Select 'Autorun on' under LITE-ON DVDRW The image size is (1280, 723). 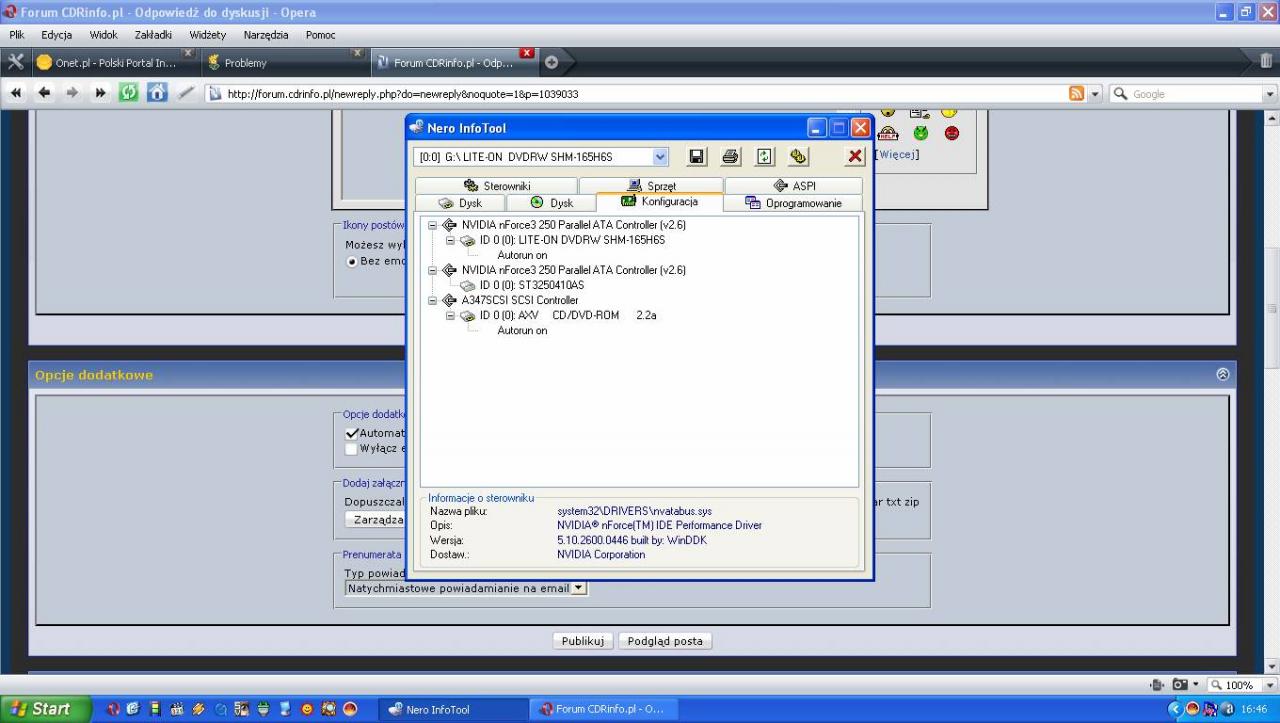[x=522, y=255]
